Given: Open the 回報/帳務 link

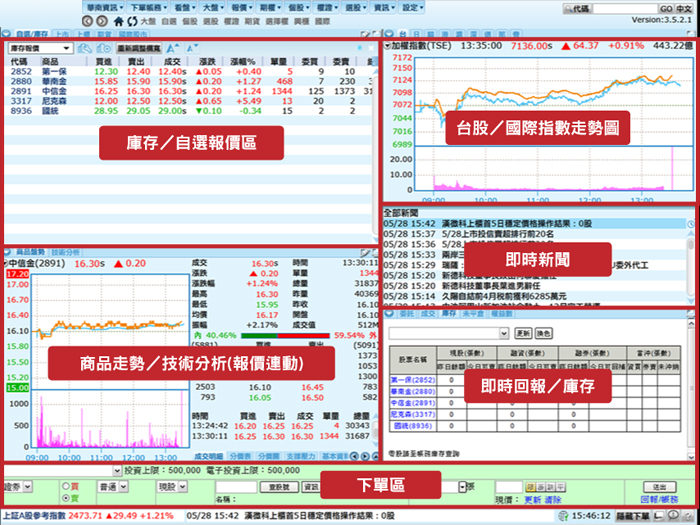Looking at the screenshot, I should coord(659,500).
